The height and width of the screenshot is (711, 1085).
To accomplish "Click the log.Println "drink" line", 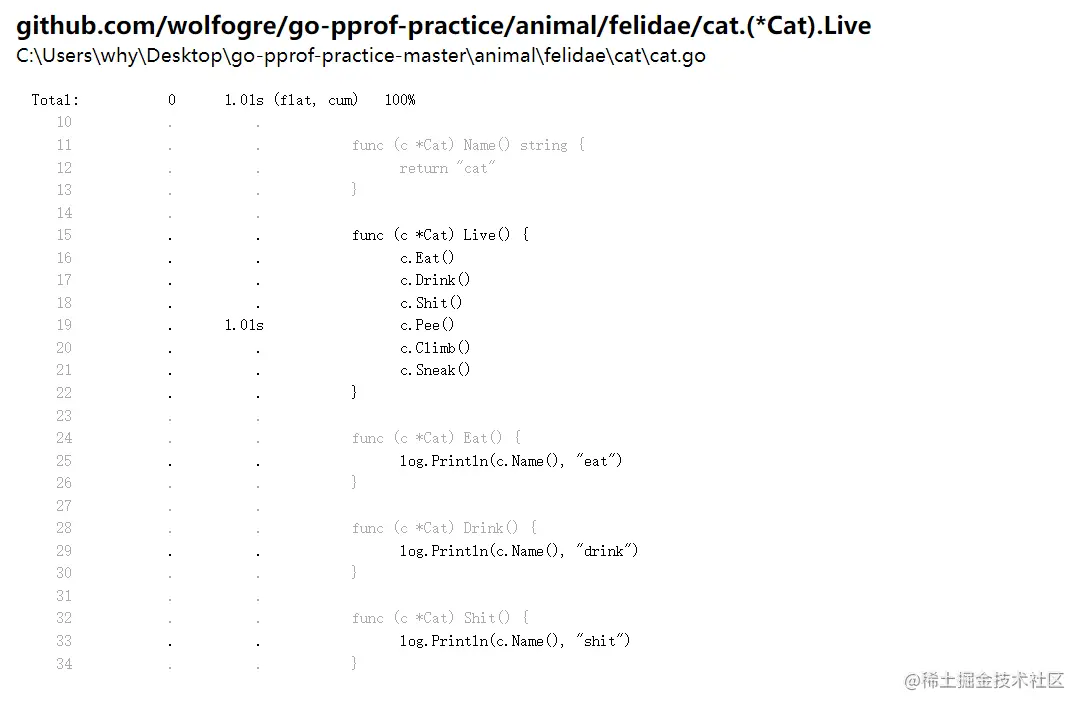I will (x=518, y=551).
